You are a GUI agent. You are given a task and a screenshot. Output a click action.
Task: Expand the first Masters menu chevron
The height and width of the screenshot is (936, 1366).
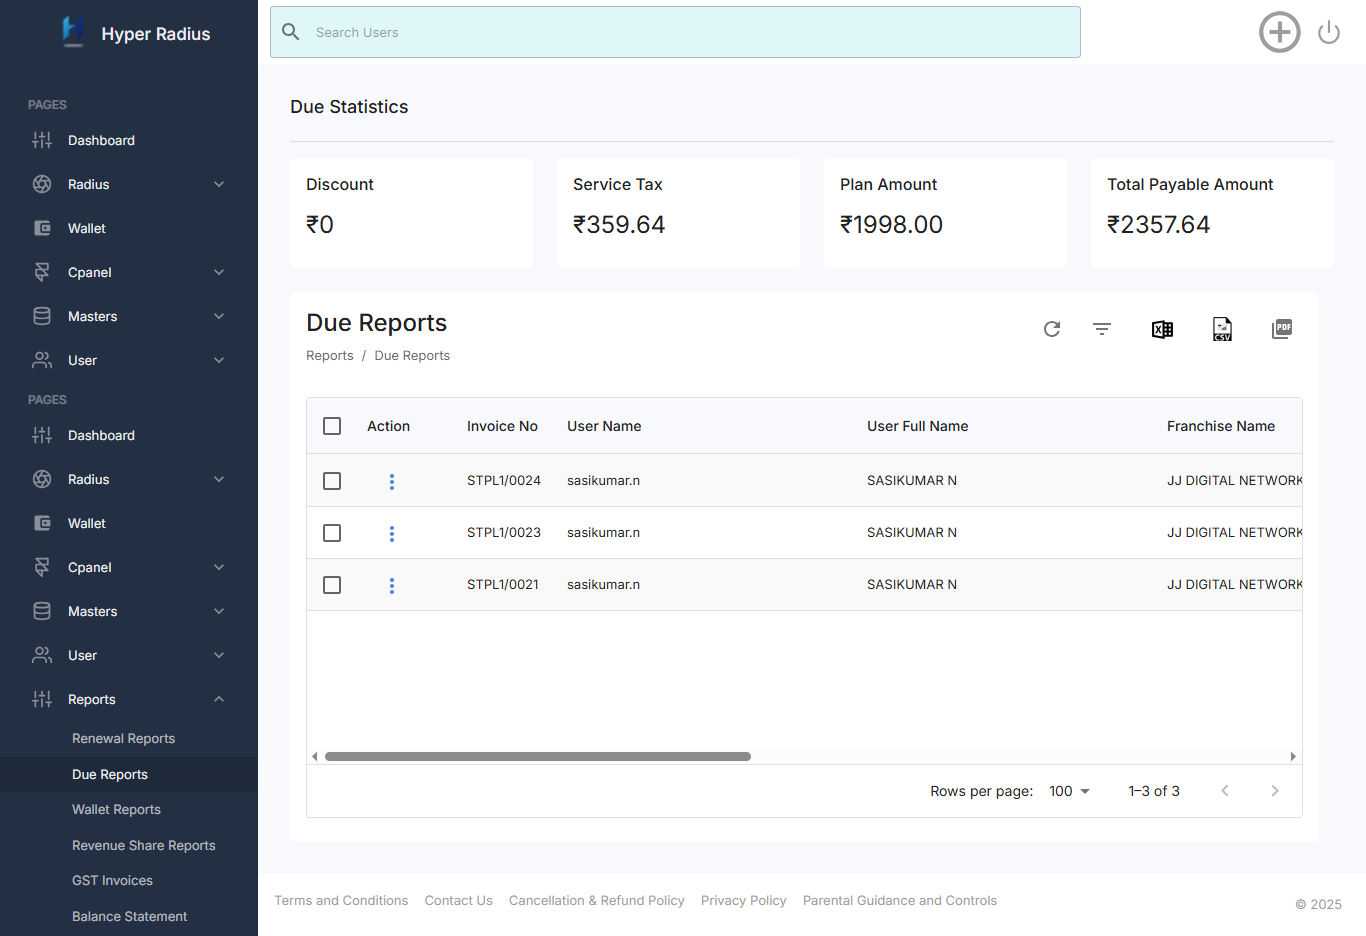[x=219, y=316]
